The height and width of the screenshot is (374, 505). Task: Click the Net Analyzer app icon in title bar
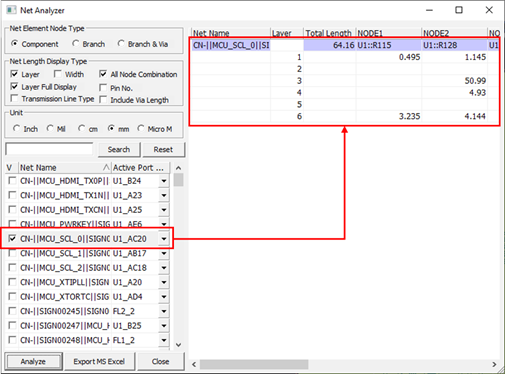click(11, 10)
